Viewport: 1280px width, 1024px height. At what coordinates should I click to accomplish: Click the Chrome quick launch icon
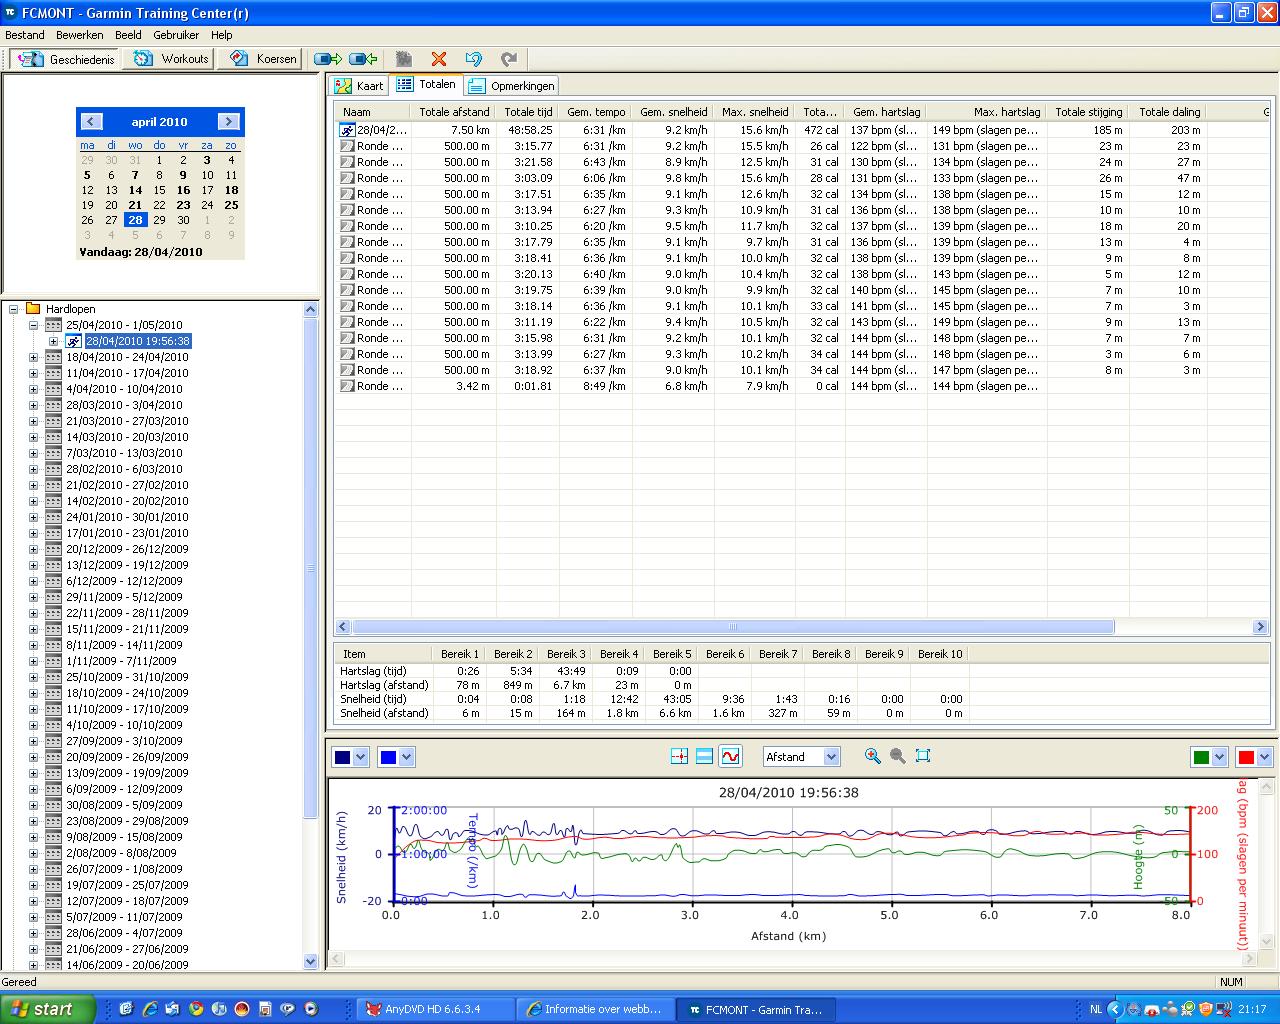pyautogui.click(x=196, y=1009)
